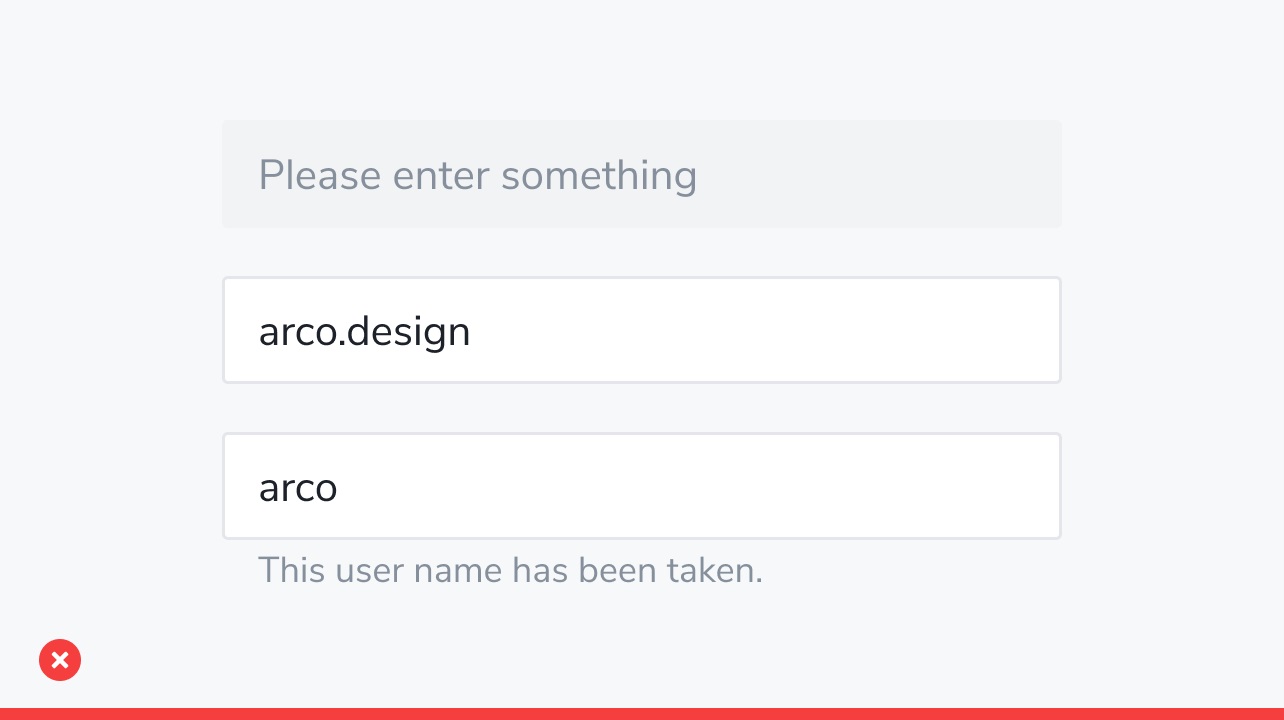Click the word 'enter' in the placeholder
This screenshot has width=1284, height=720.
click(441, 177)
